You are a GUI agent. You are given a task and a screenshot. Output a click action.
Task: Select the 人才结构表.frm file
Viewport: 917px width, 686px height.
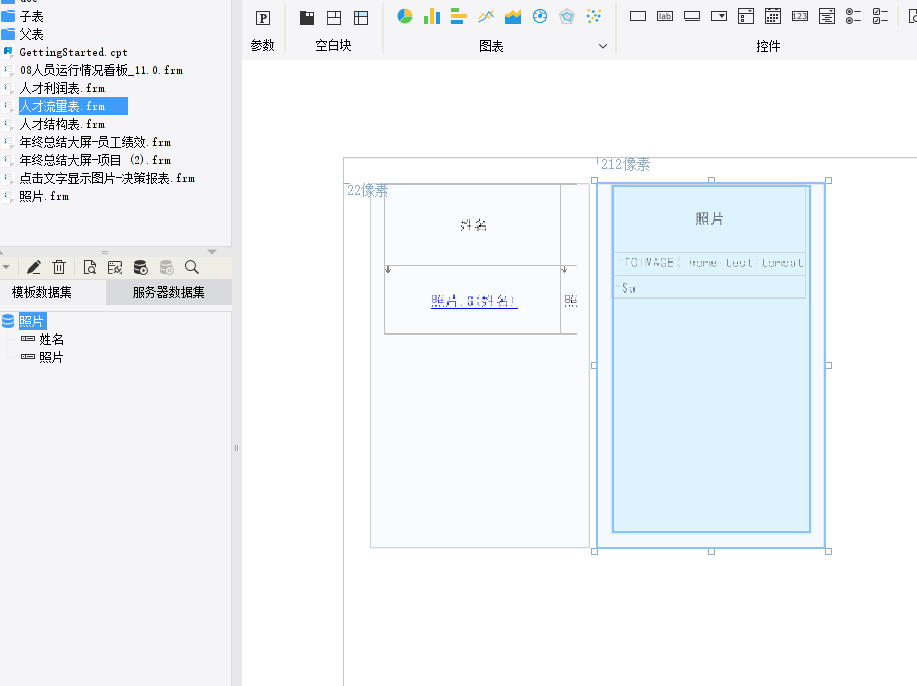click(62, 125)
